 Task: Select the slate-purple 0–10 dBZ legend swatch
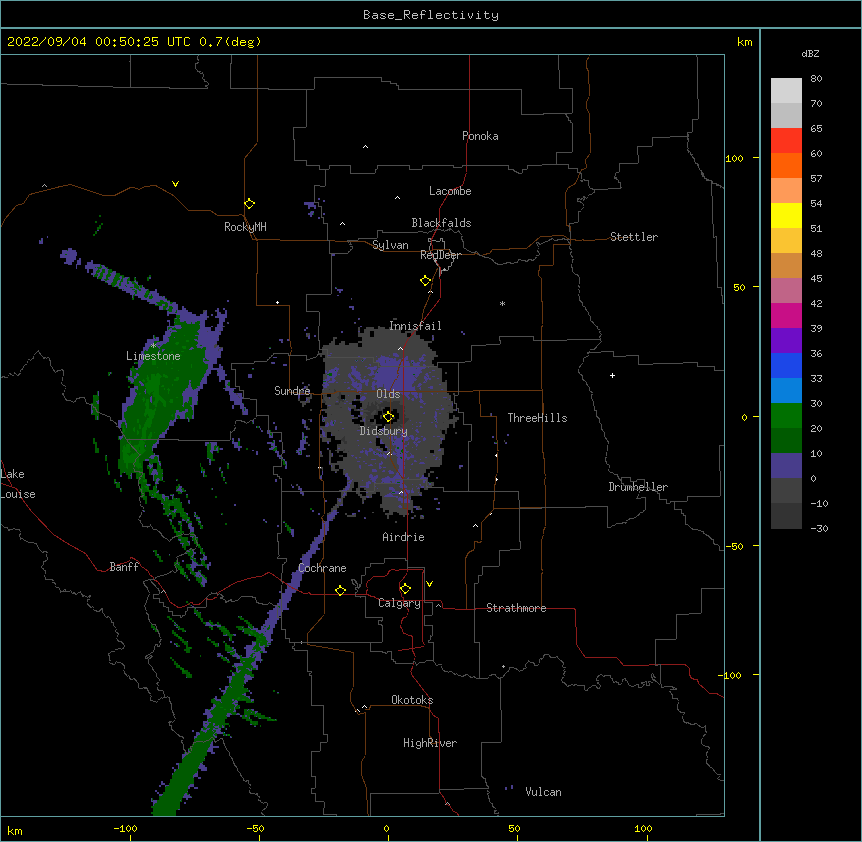[786, 466]
